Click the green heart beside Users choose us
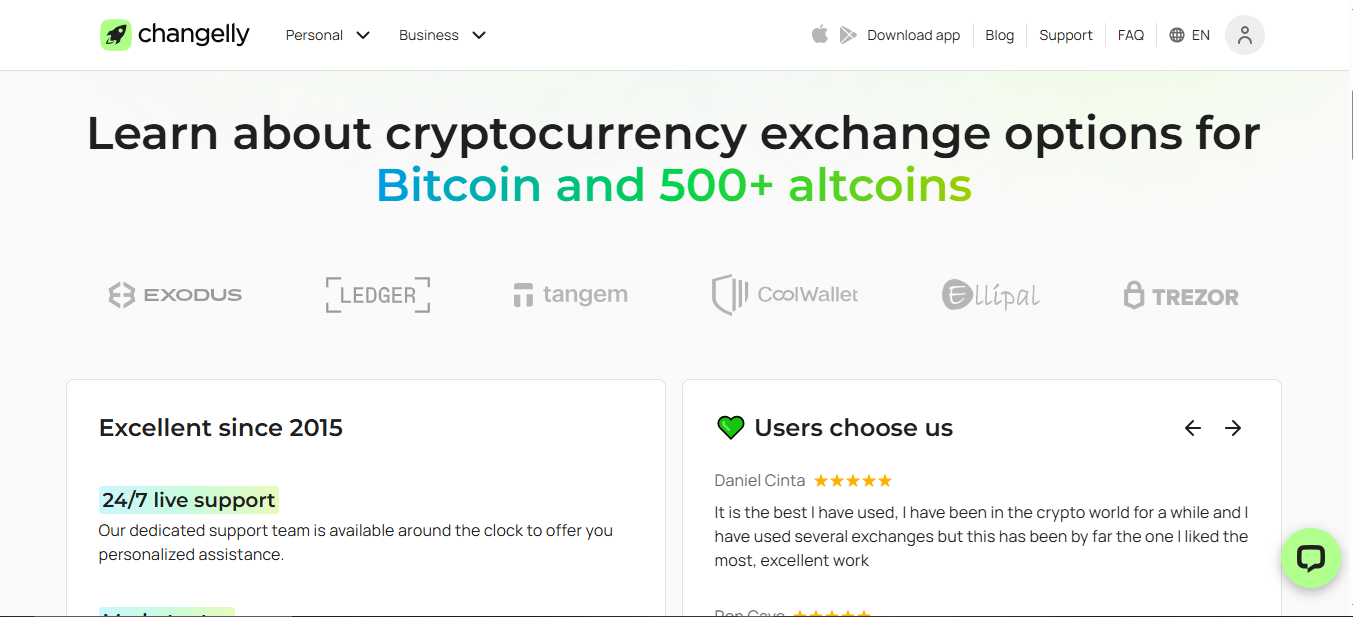This screenshot has height=617, width=1353. click(730, 427)
